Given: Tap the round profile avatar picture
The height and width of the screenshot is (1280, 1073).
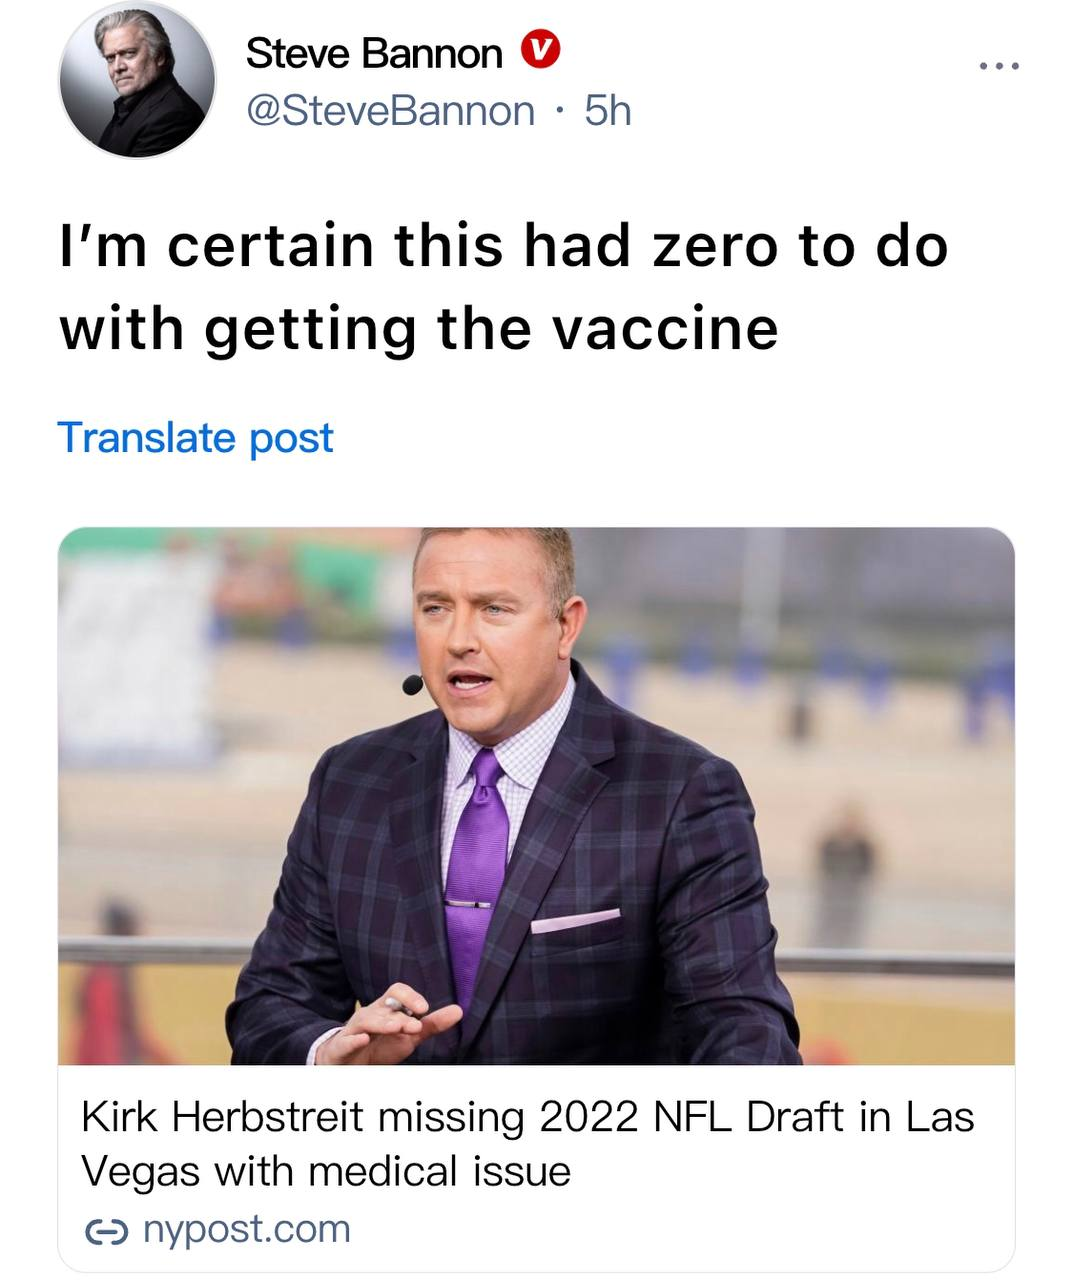Looking at the screenshot, I should pos(138,80).
